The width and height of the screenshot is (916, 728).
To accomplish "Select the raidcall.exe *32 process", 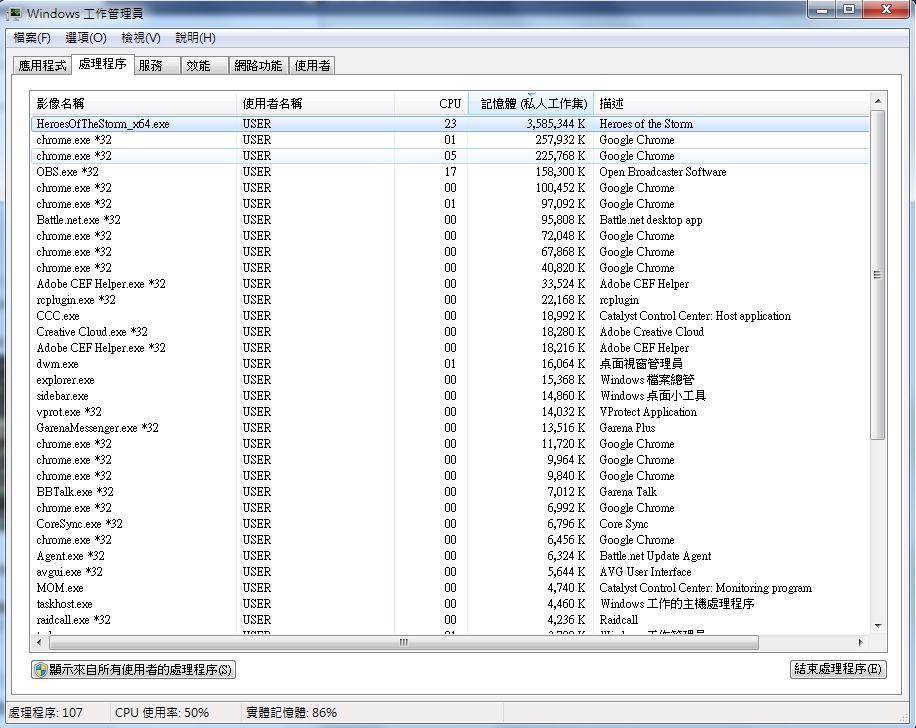I will pos(450,620).
